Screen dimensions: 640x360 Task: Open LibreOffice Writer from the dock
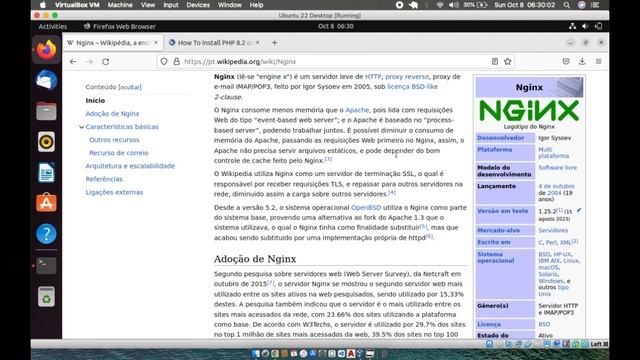[x=46, y=172]
